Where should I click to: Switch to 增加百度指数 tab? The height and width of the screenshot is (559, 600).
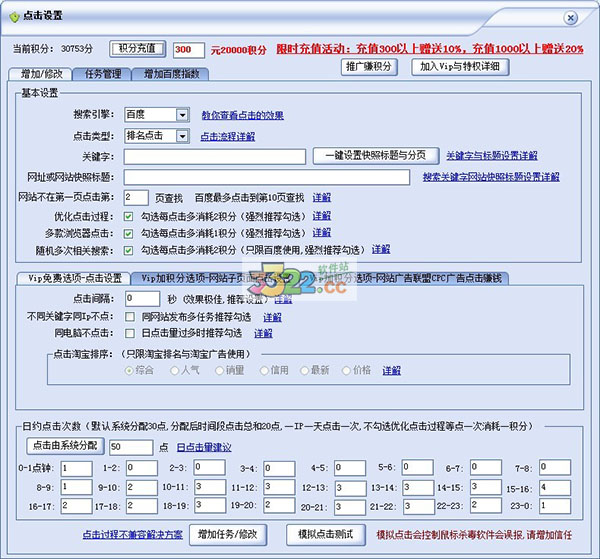[171, 74]
